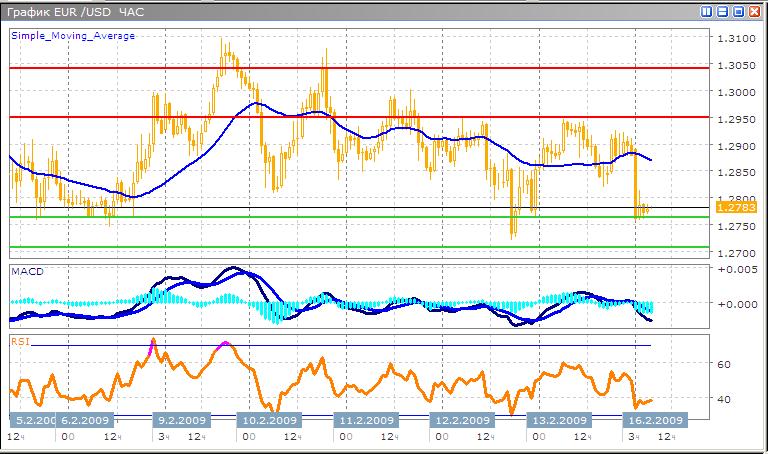This screenshot has width=768, height=454.
Task: Maximize the EUR/USD chart window
Action: point(738,12)
